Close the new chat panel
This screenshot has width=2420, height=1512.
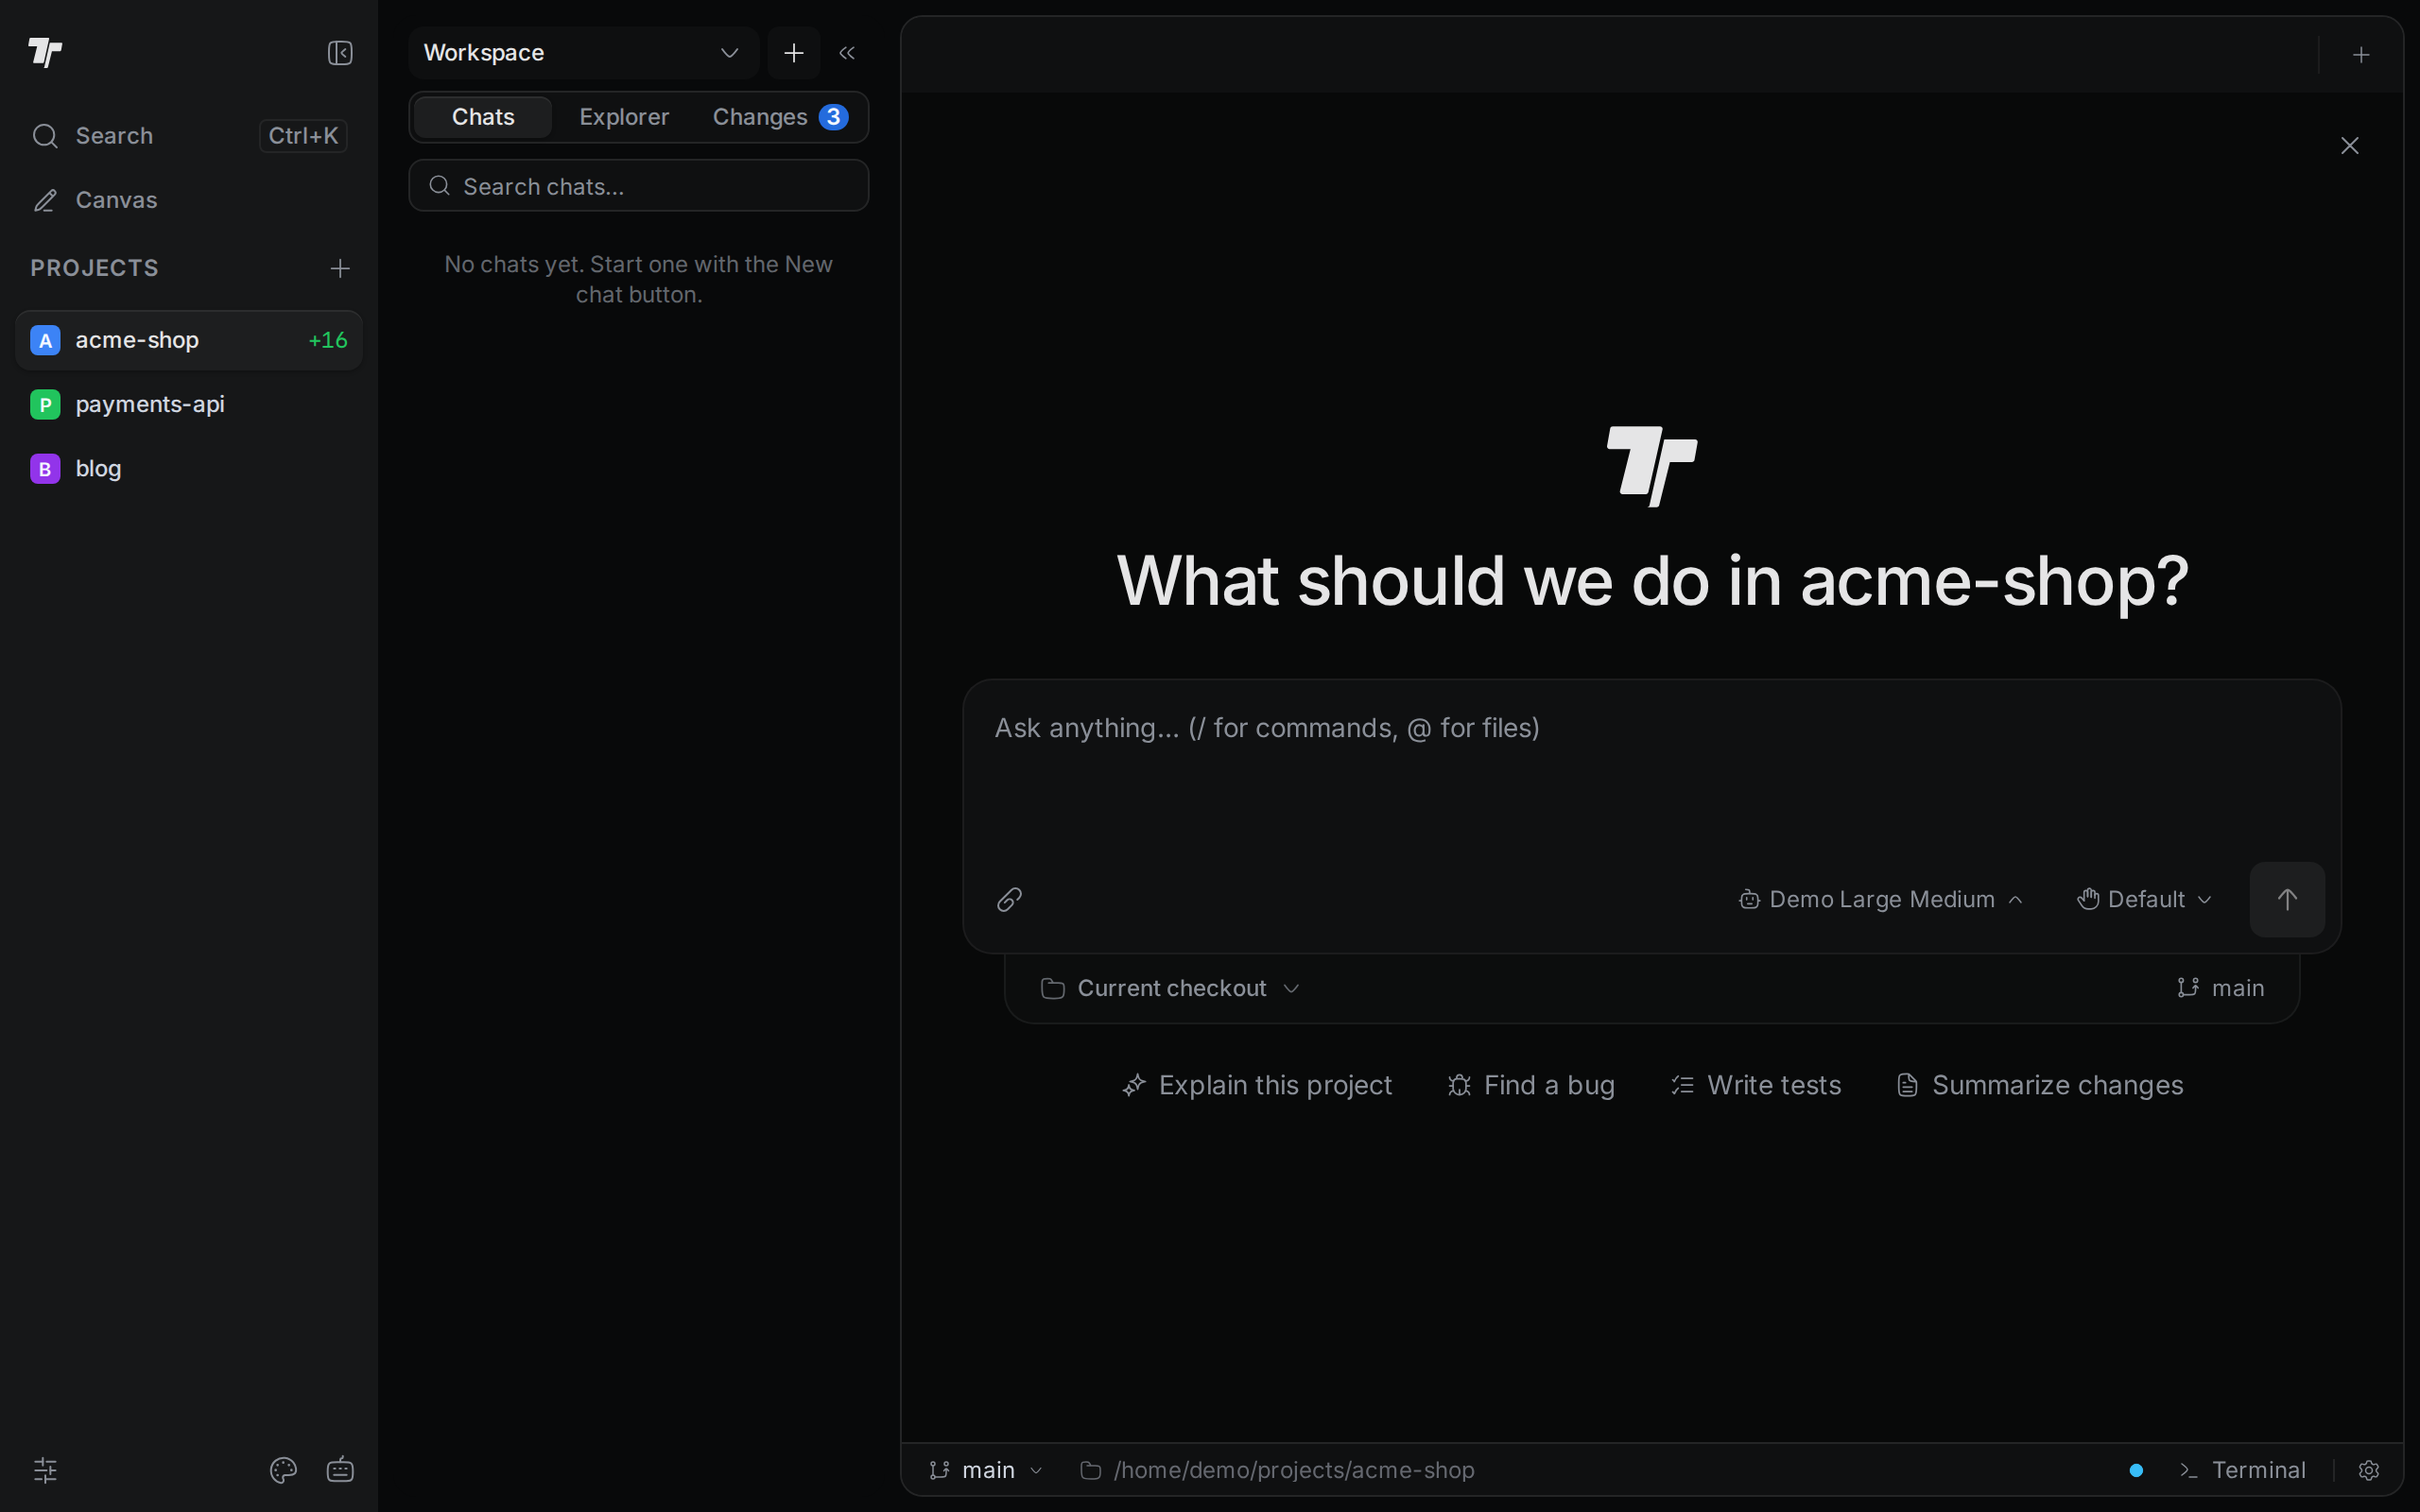coord(2350,146)
